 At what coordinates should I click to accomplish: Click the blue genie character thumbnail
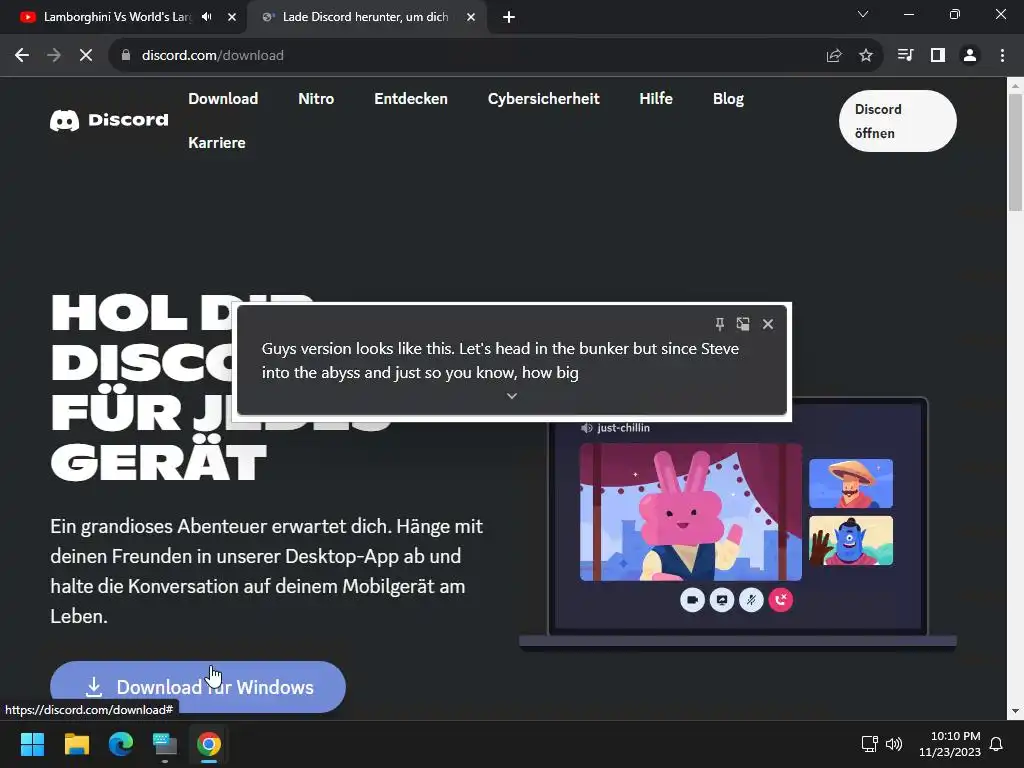850,540
